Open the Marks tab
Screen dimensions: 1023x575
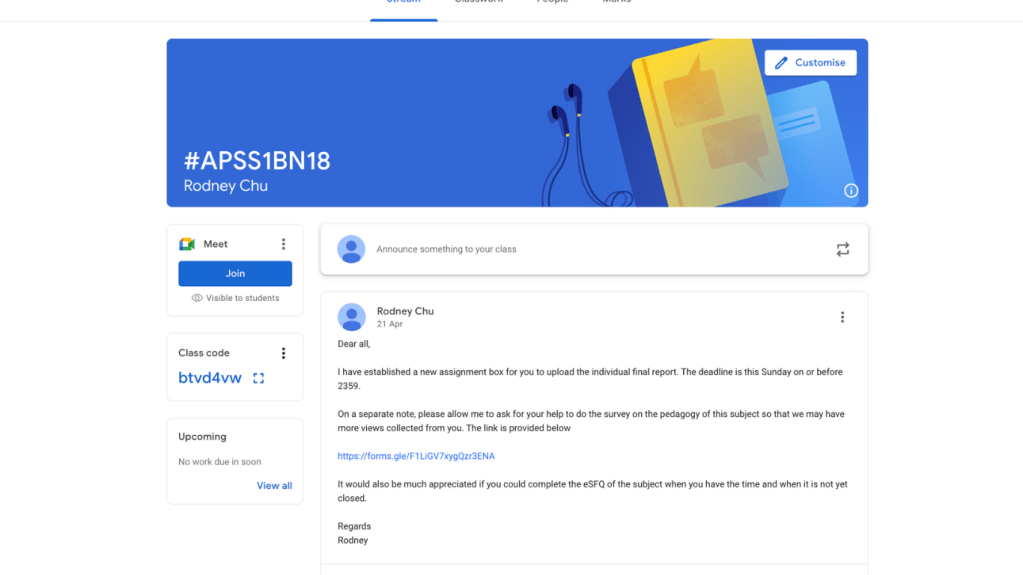[x=616, y=3]
